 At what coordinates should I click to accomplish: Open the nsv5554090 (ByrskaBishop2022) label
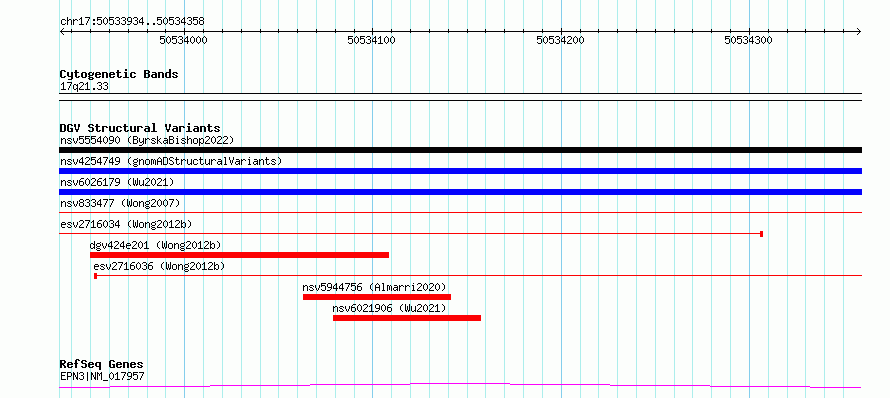coord(146,140)
